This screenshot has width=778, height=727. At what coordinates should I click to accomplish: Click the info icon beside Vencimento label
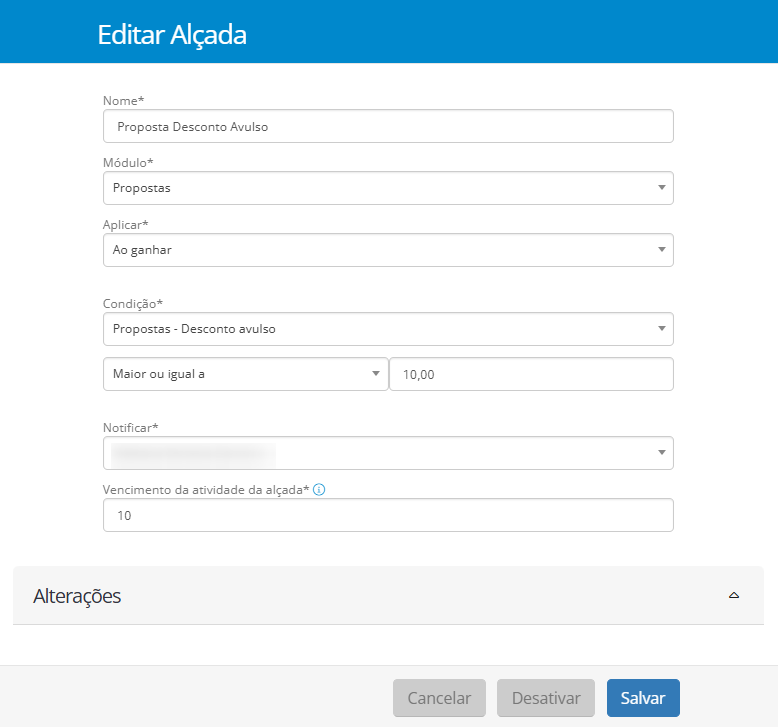pos(319,490)
